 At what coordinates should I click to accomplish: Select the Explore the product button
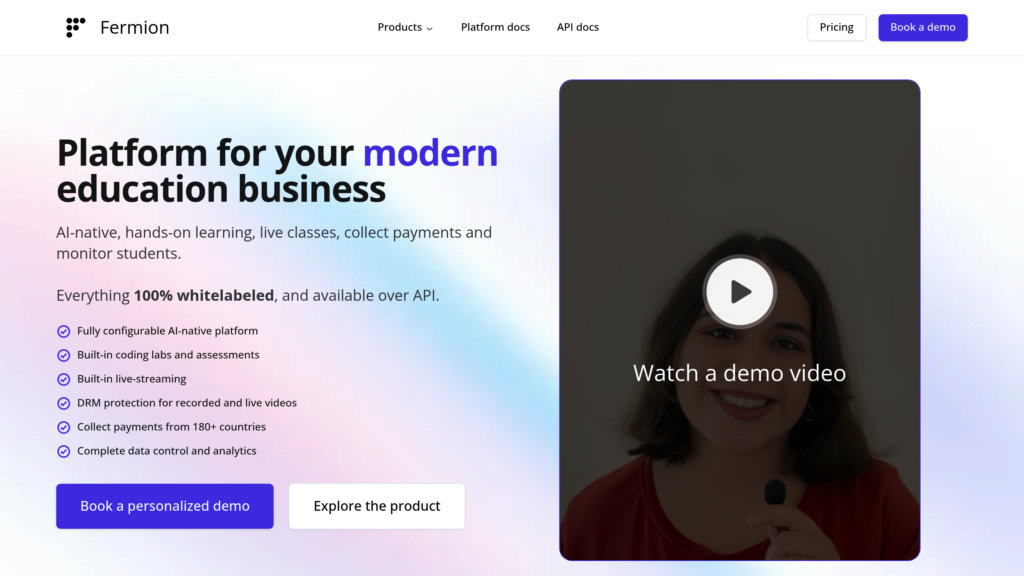point(377,506)
